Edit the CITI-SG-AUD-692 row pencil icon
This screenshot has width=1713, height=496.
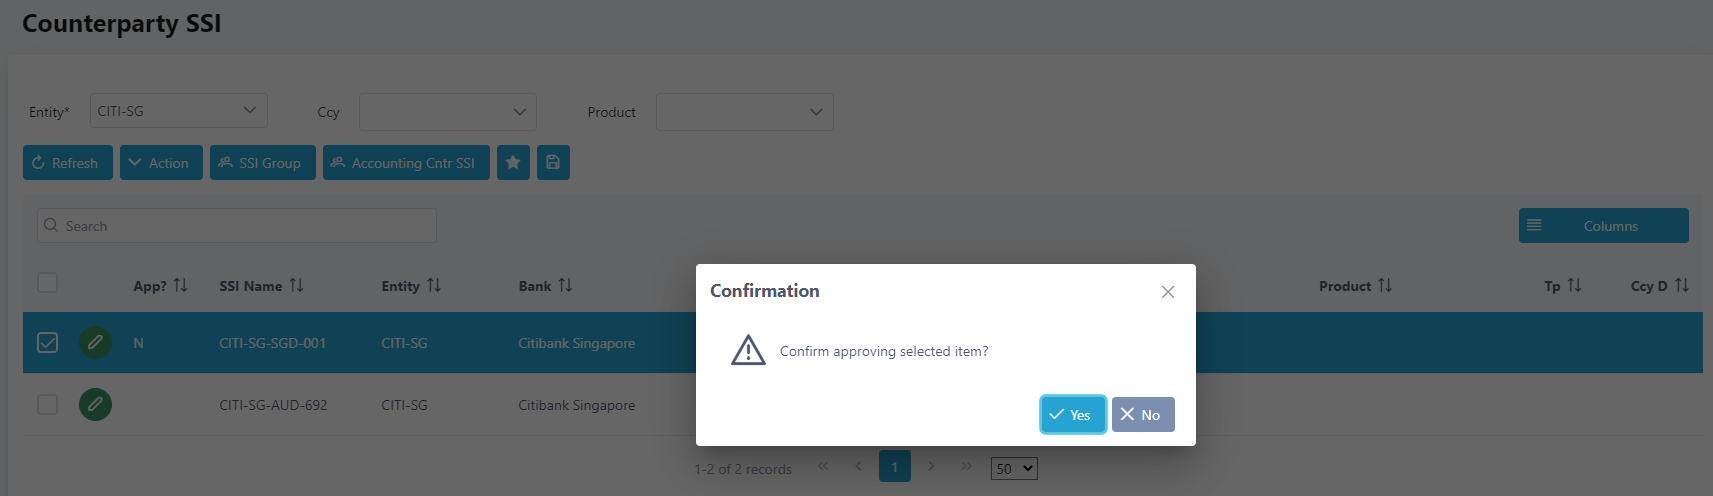95,405
